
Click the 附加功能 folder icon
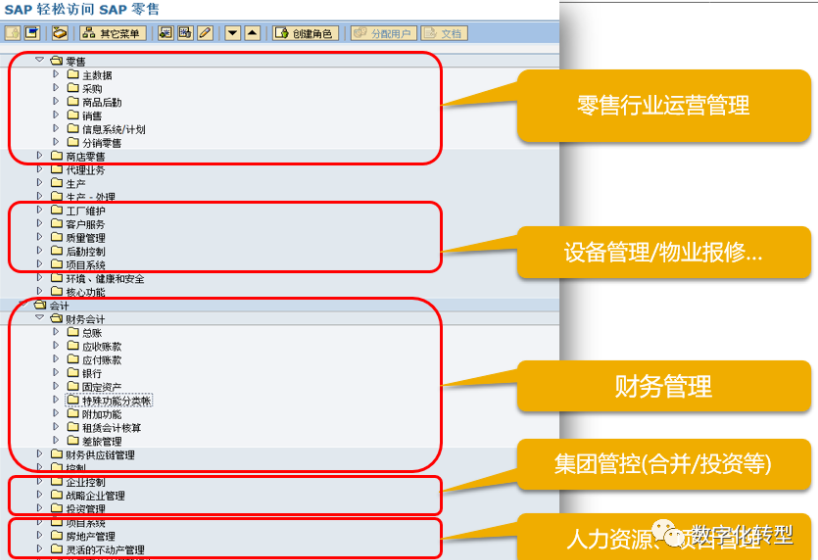point(73,413)
